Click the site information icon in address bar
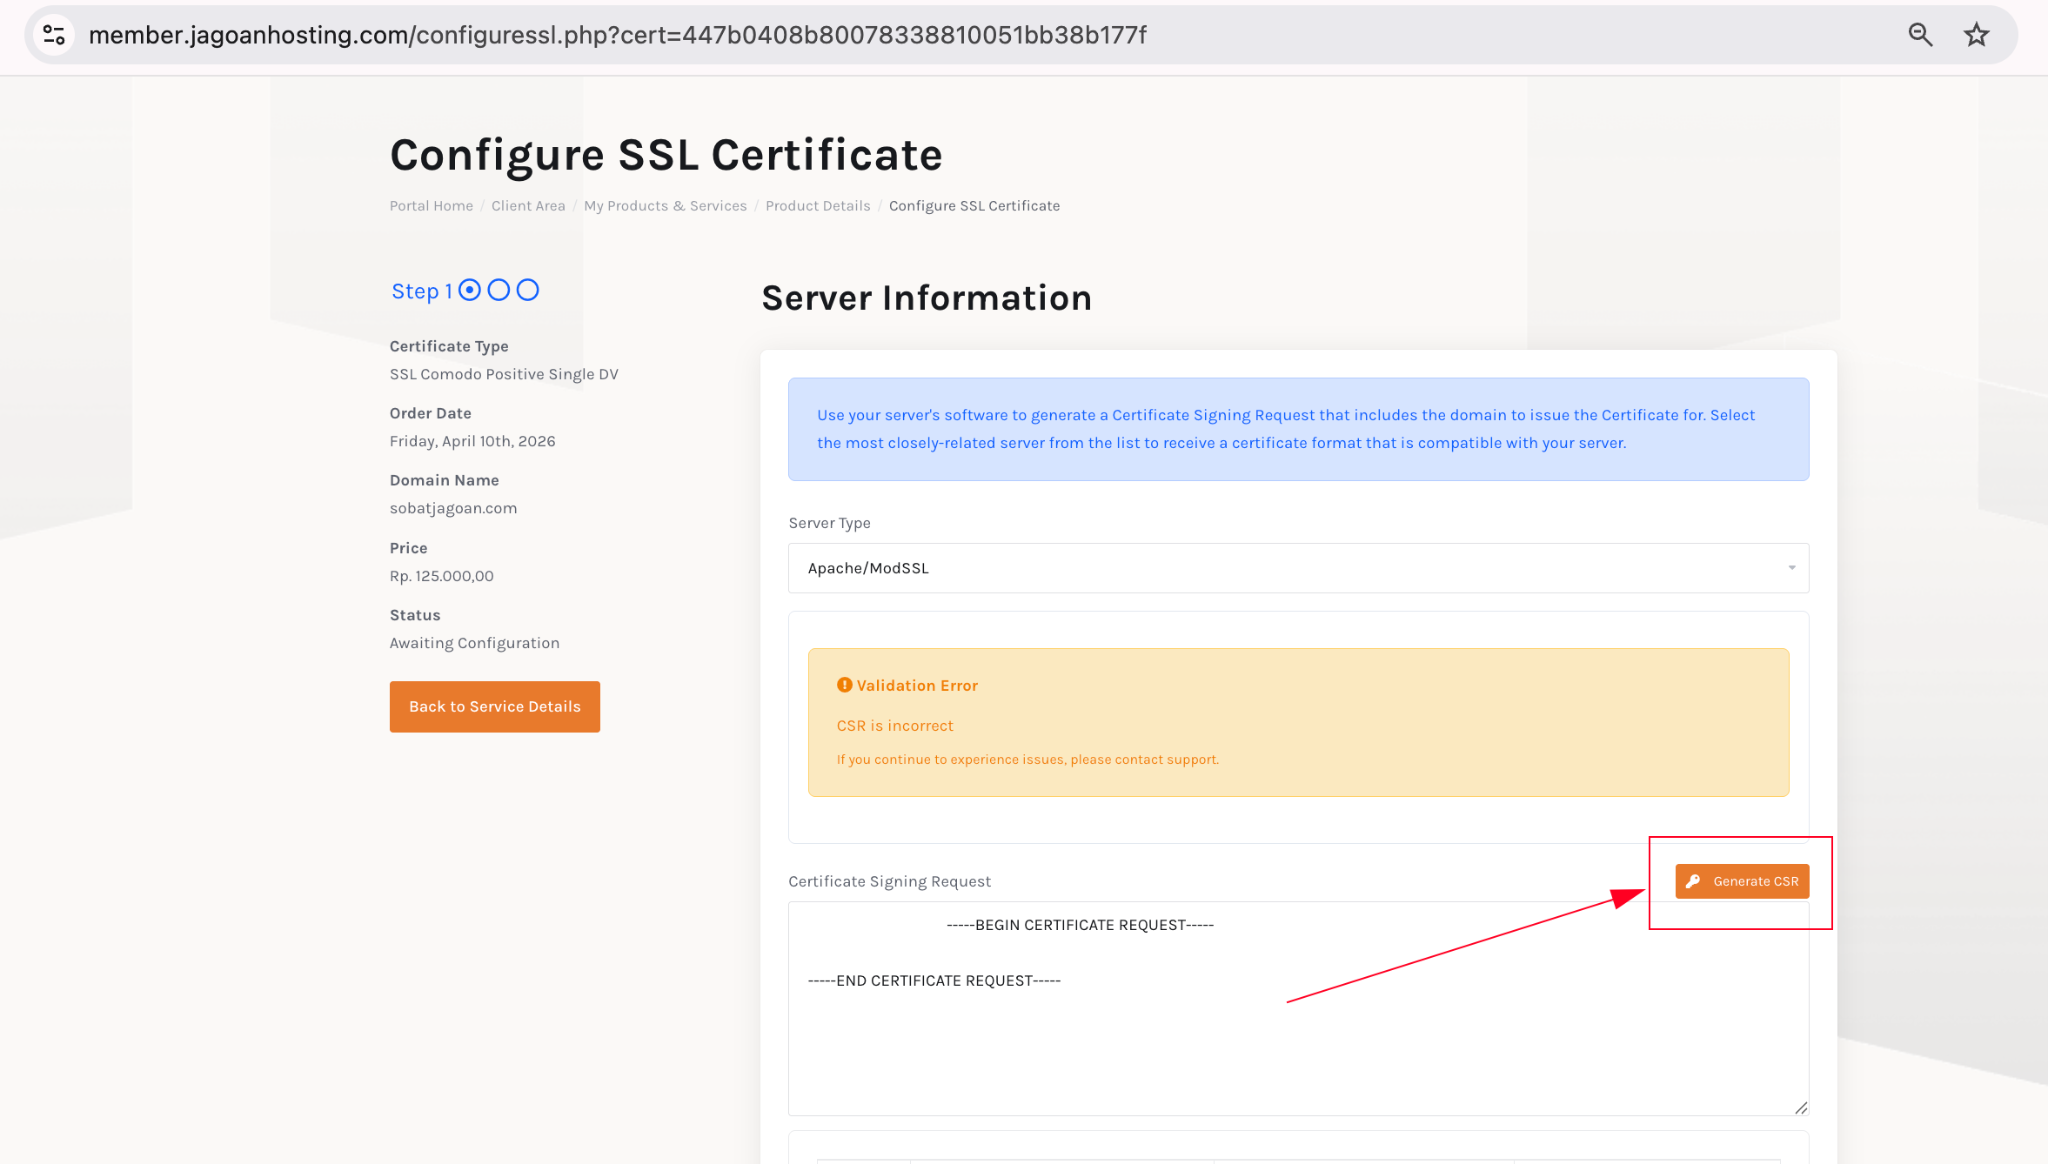This screenshot has width=2048, height=1164. 54,35
